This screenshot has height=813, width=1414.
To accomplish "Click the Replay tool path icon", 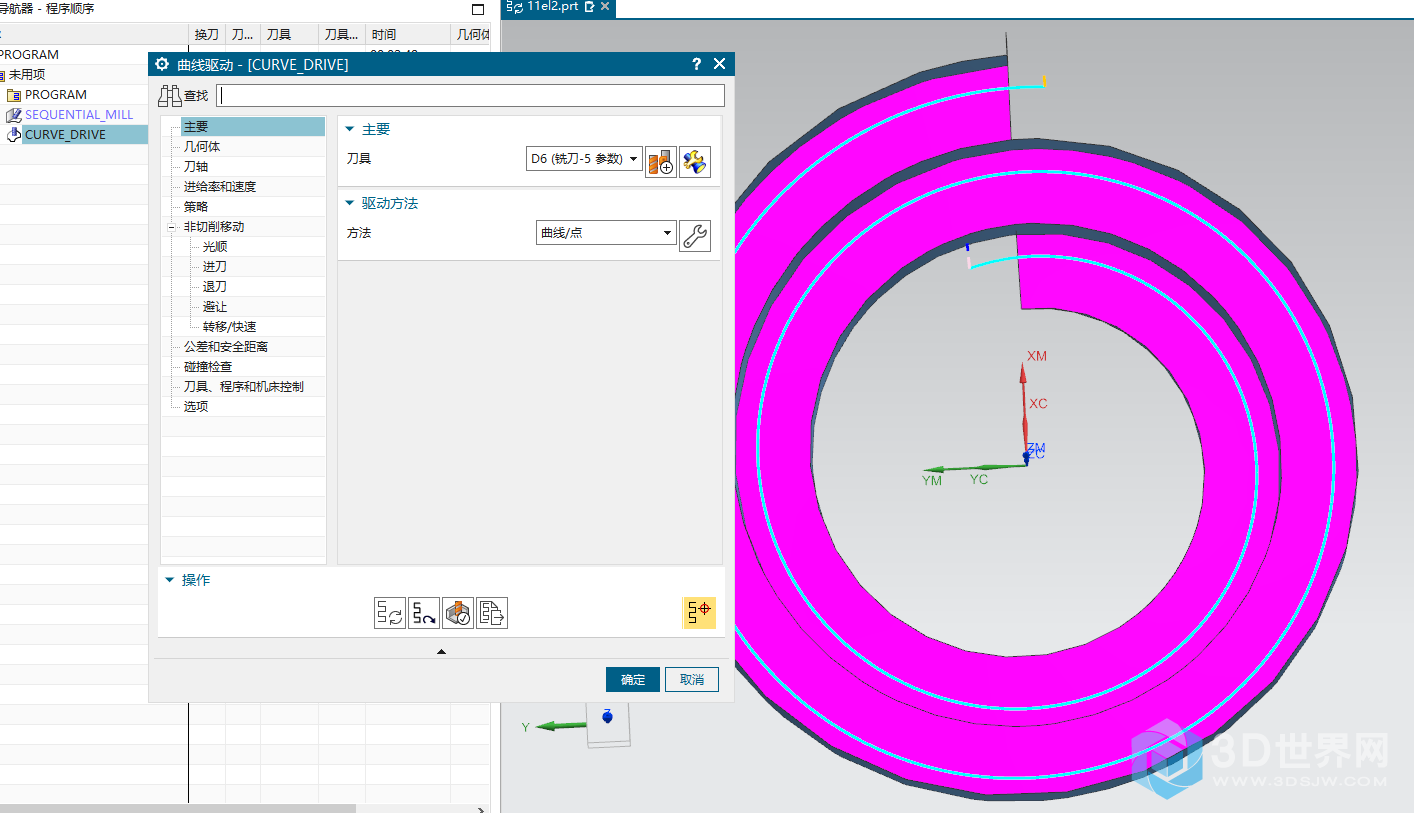I will [424, 613].
